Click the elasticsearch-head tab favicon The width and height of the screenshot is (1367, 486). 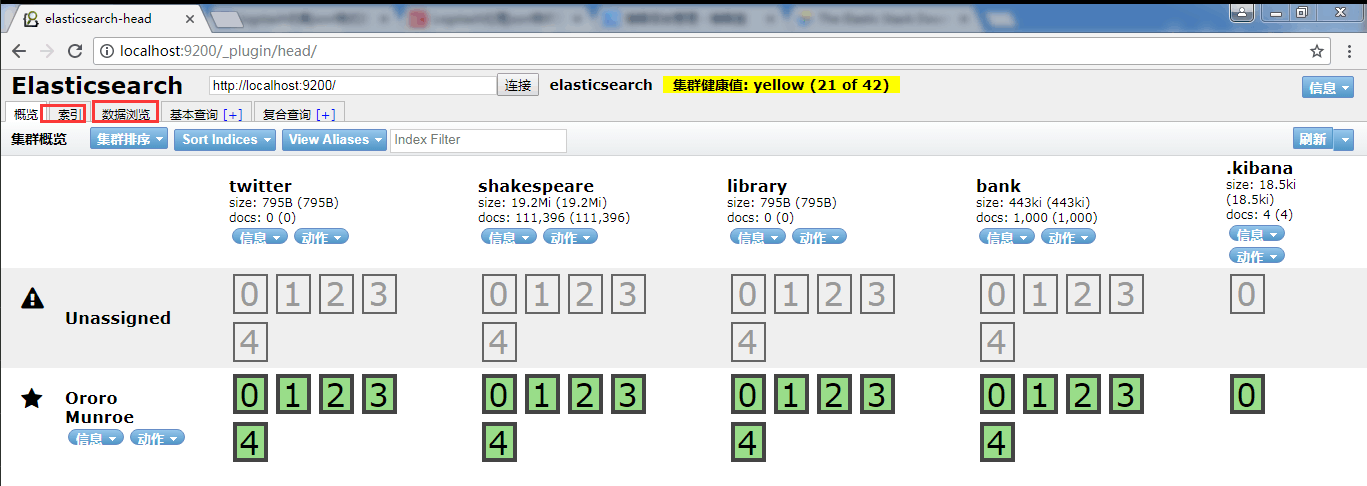point(31,18)
